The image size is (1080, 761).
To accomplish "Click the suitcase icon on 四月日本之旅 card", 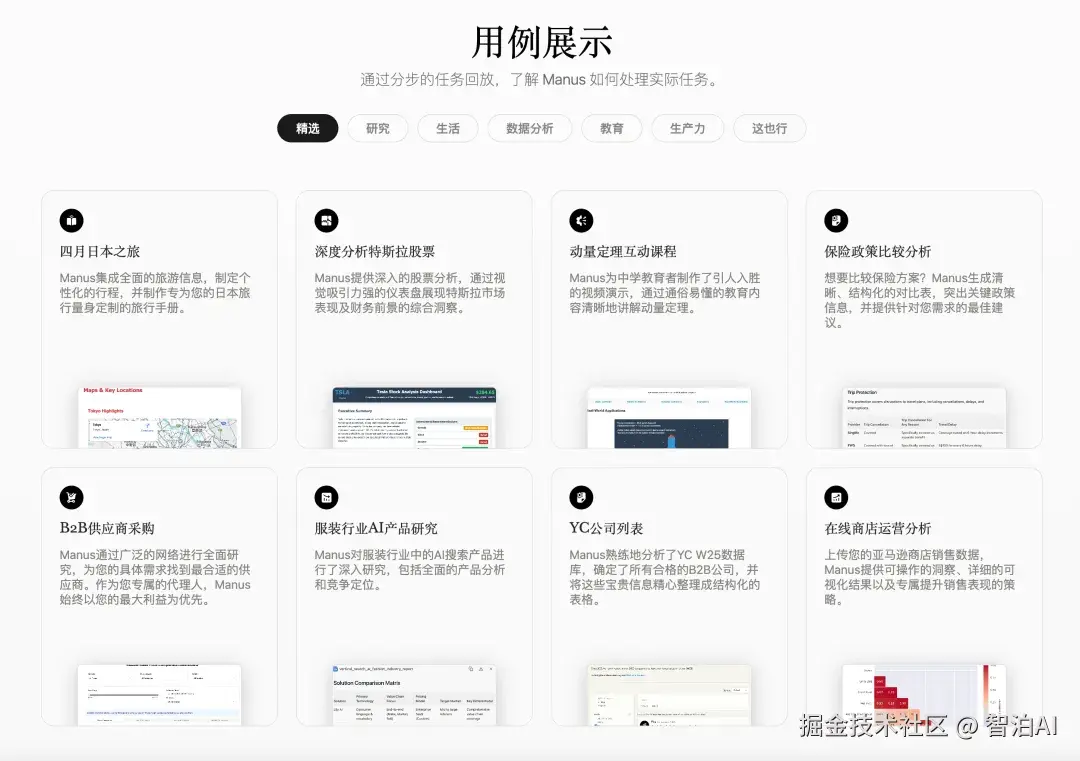I will [72, 220].
